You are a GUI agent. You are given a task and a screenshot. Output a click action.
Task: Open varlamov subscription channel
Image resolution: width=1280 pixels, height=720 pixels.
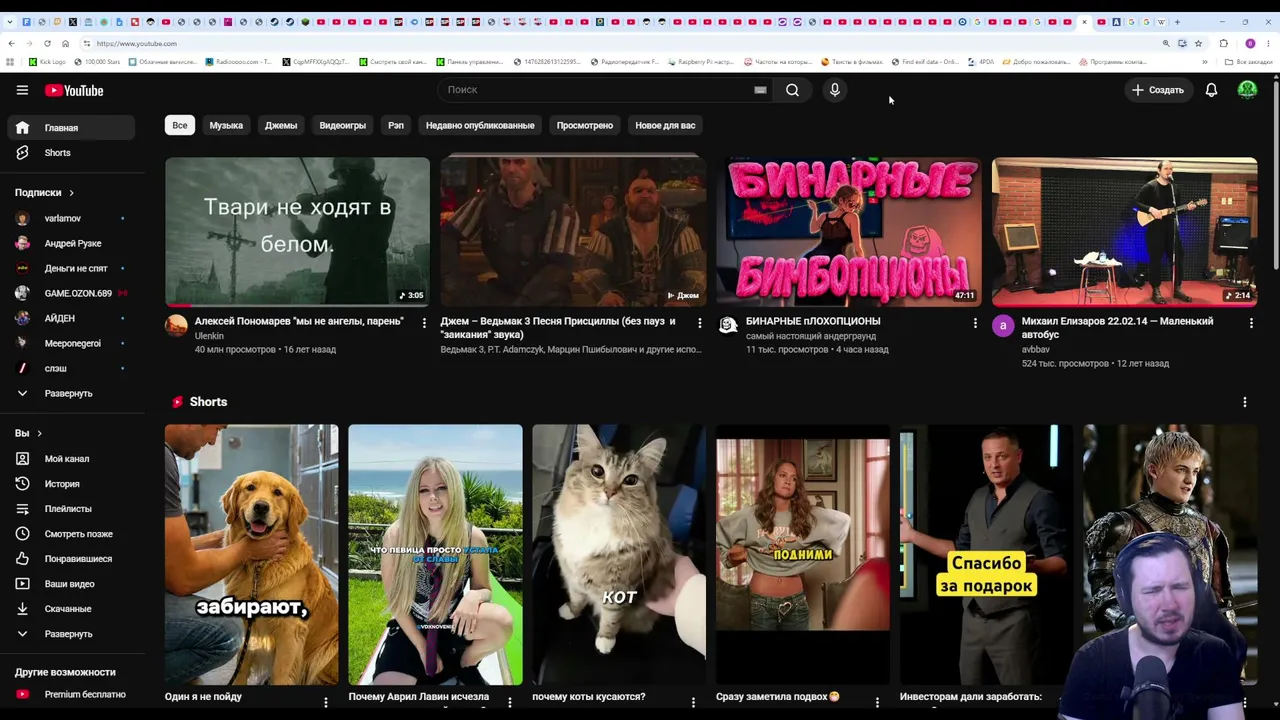70,219
